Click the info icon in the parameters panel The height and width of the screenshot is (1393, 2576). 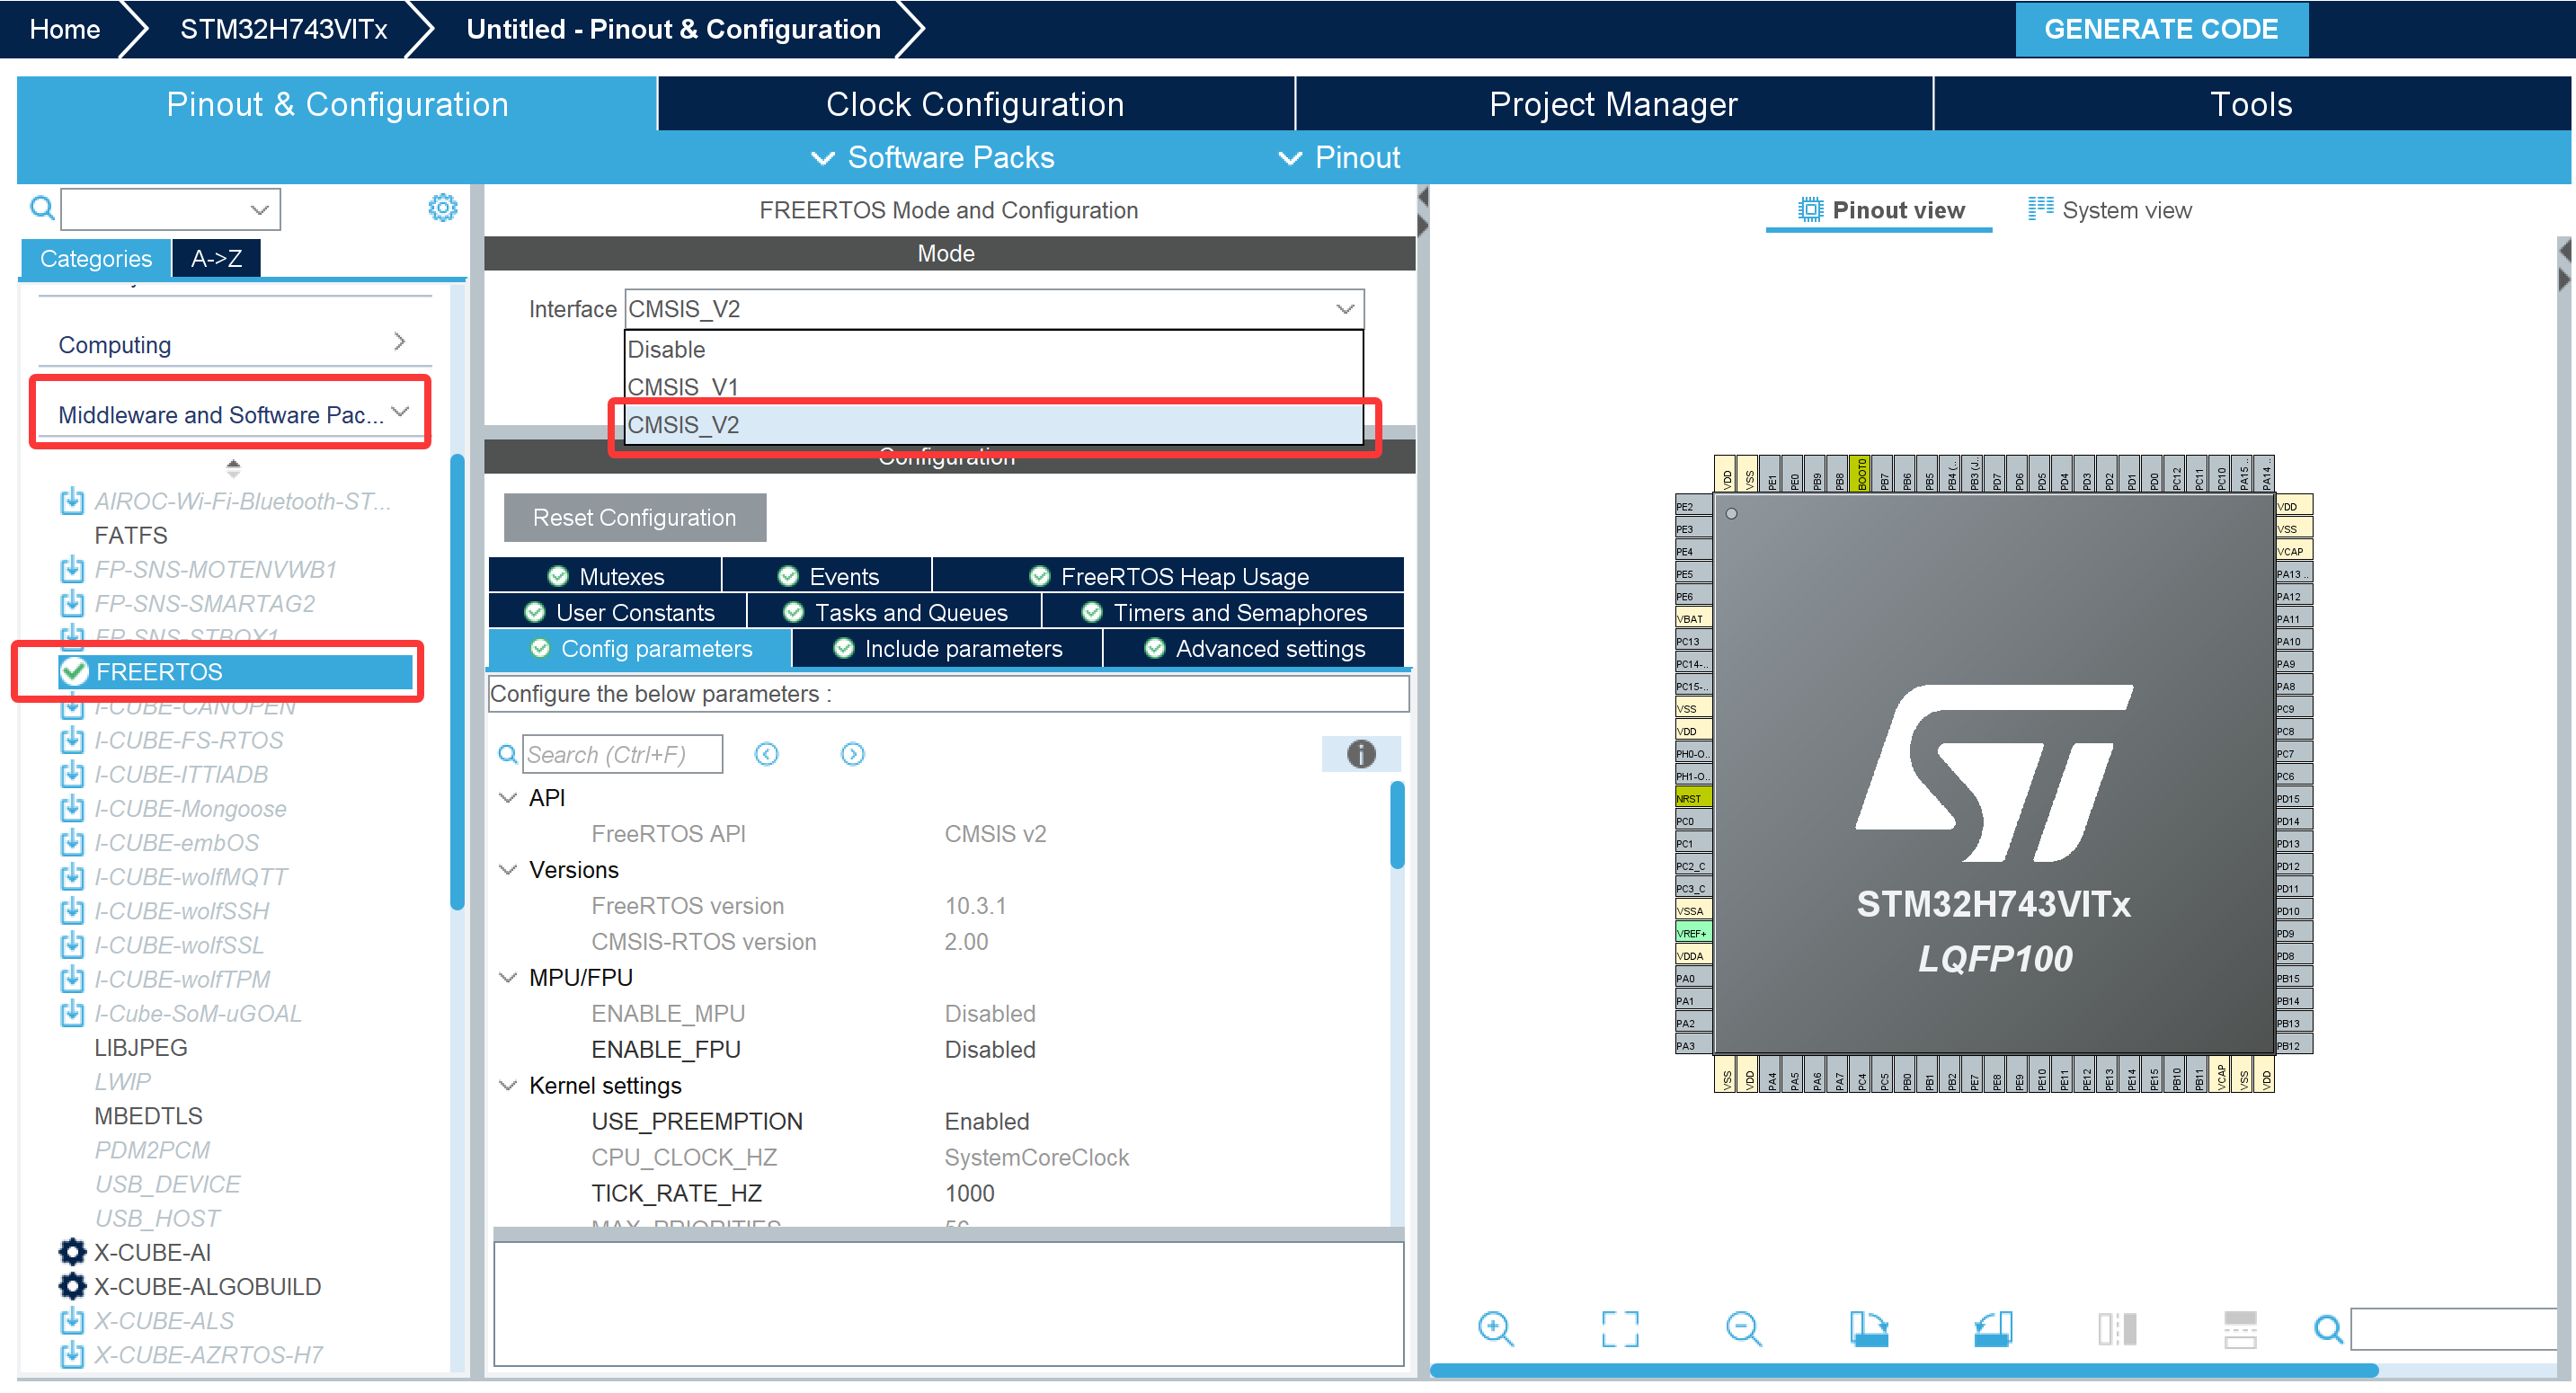(1360, 754)
